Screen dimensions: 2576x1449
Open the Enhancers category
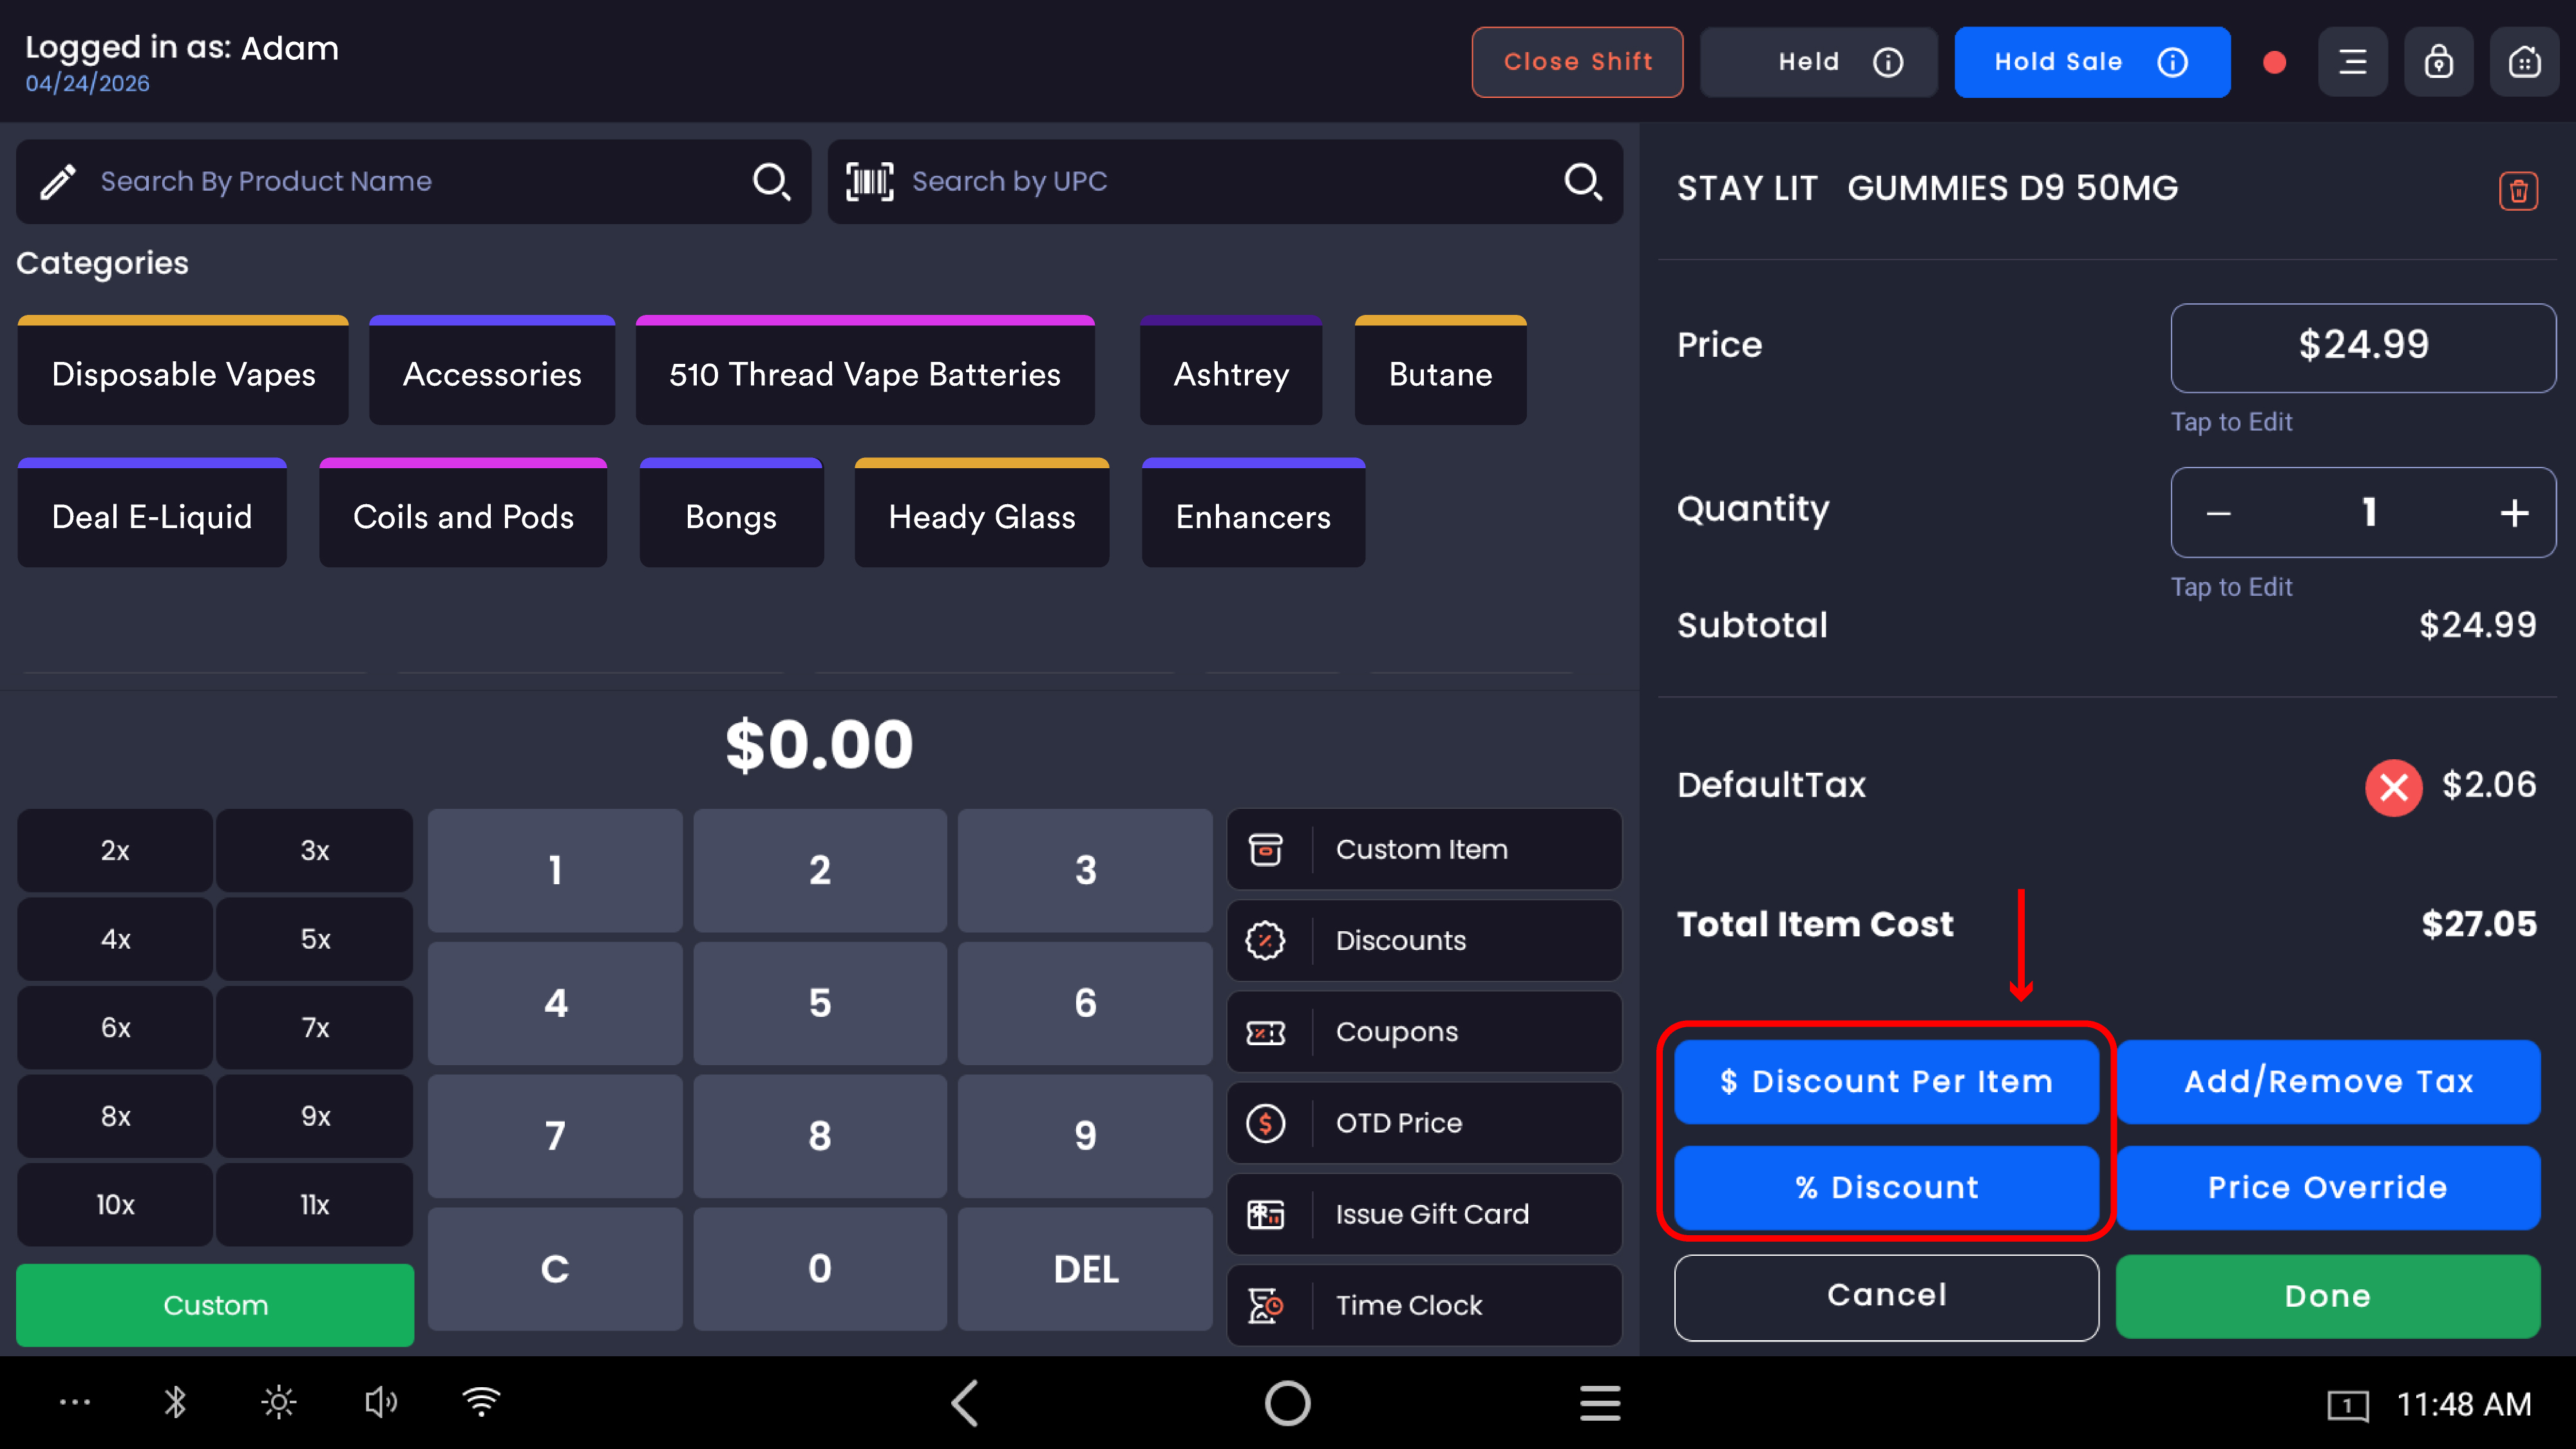[x=1253, y=513]
